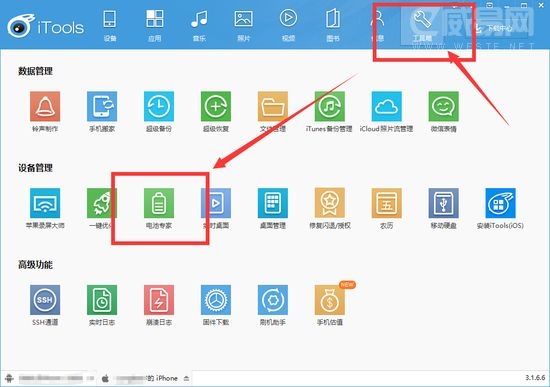Select the Android device in status bar

coord(49,378)
